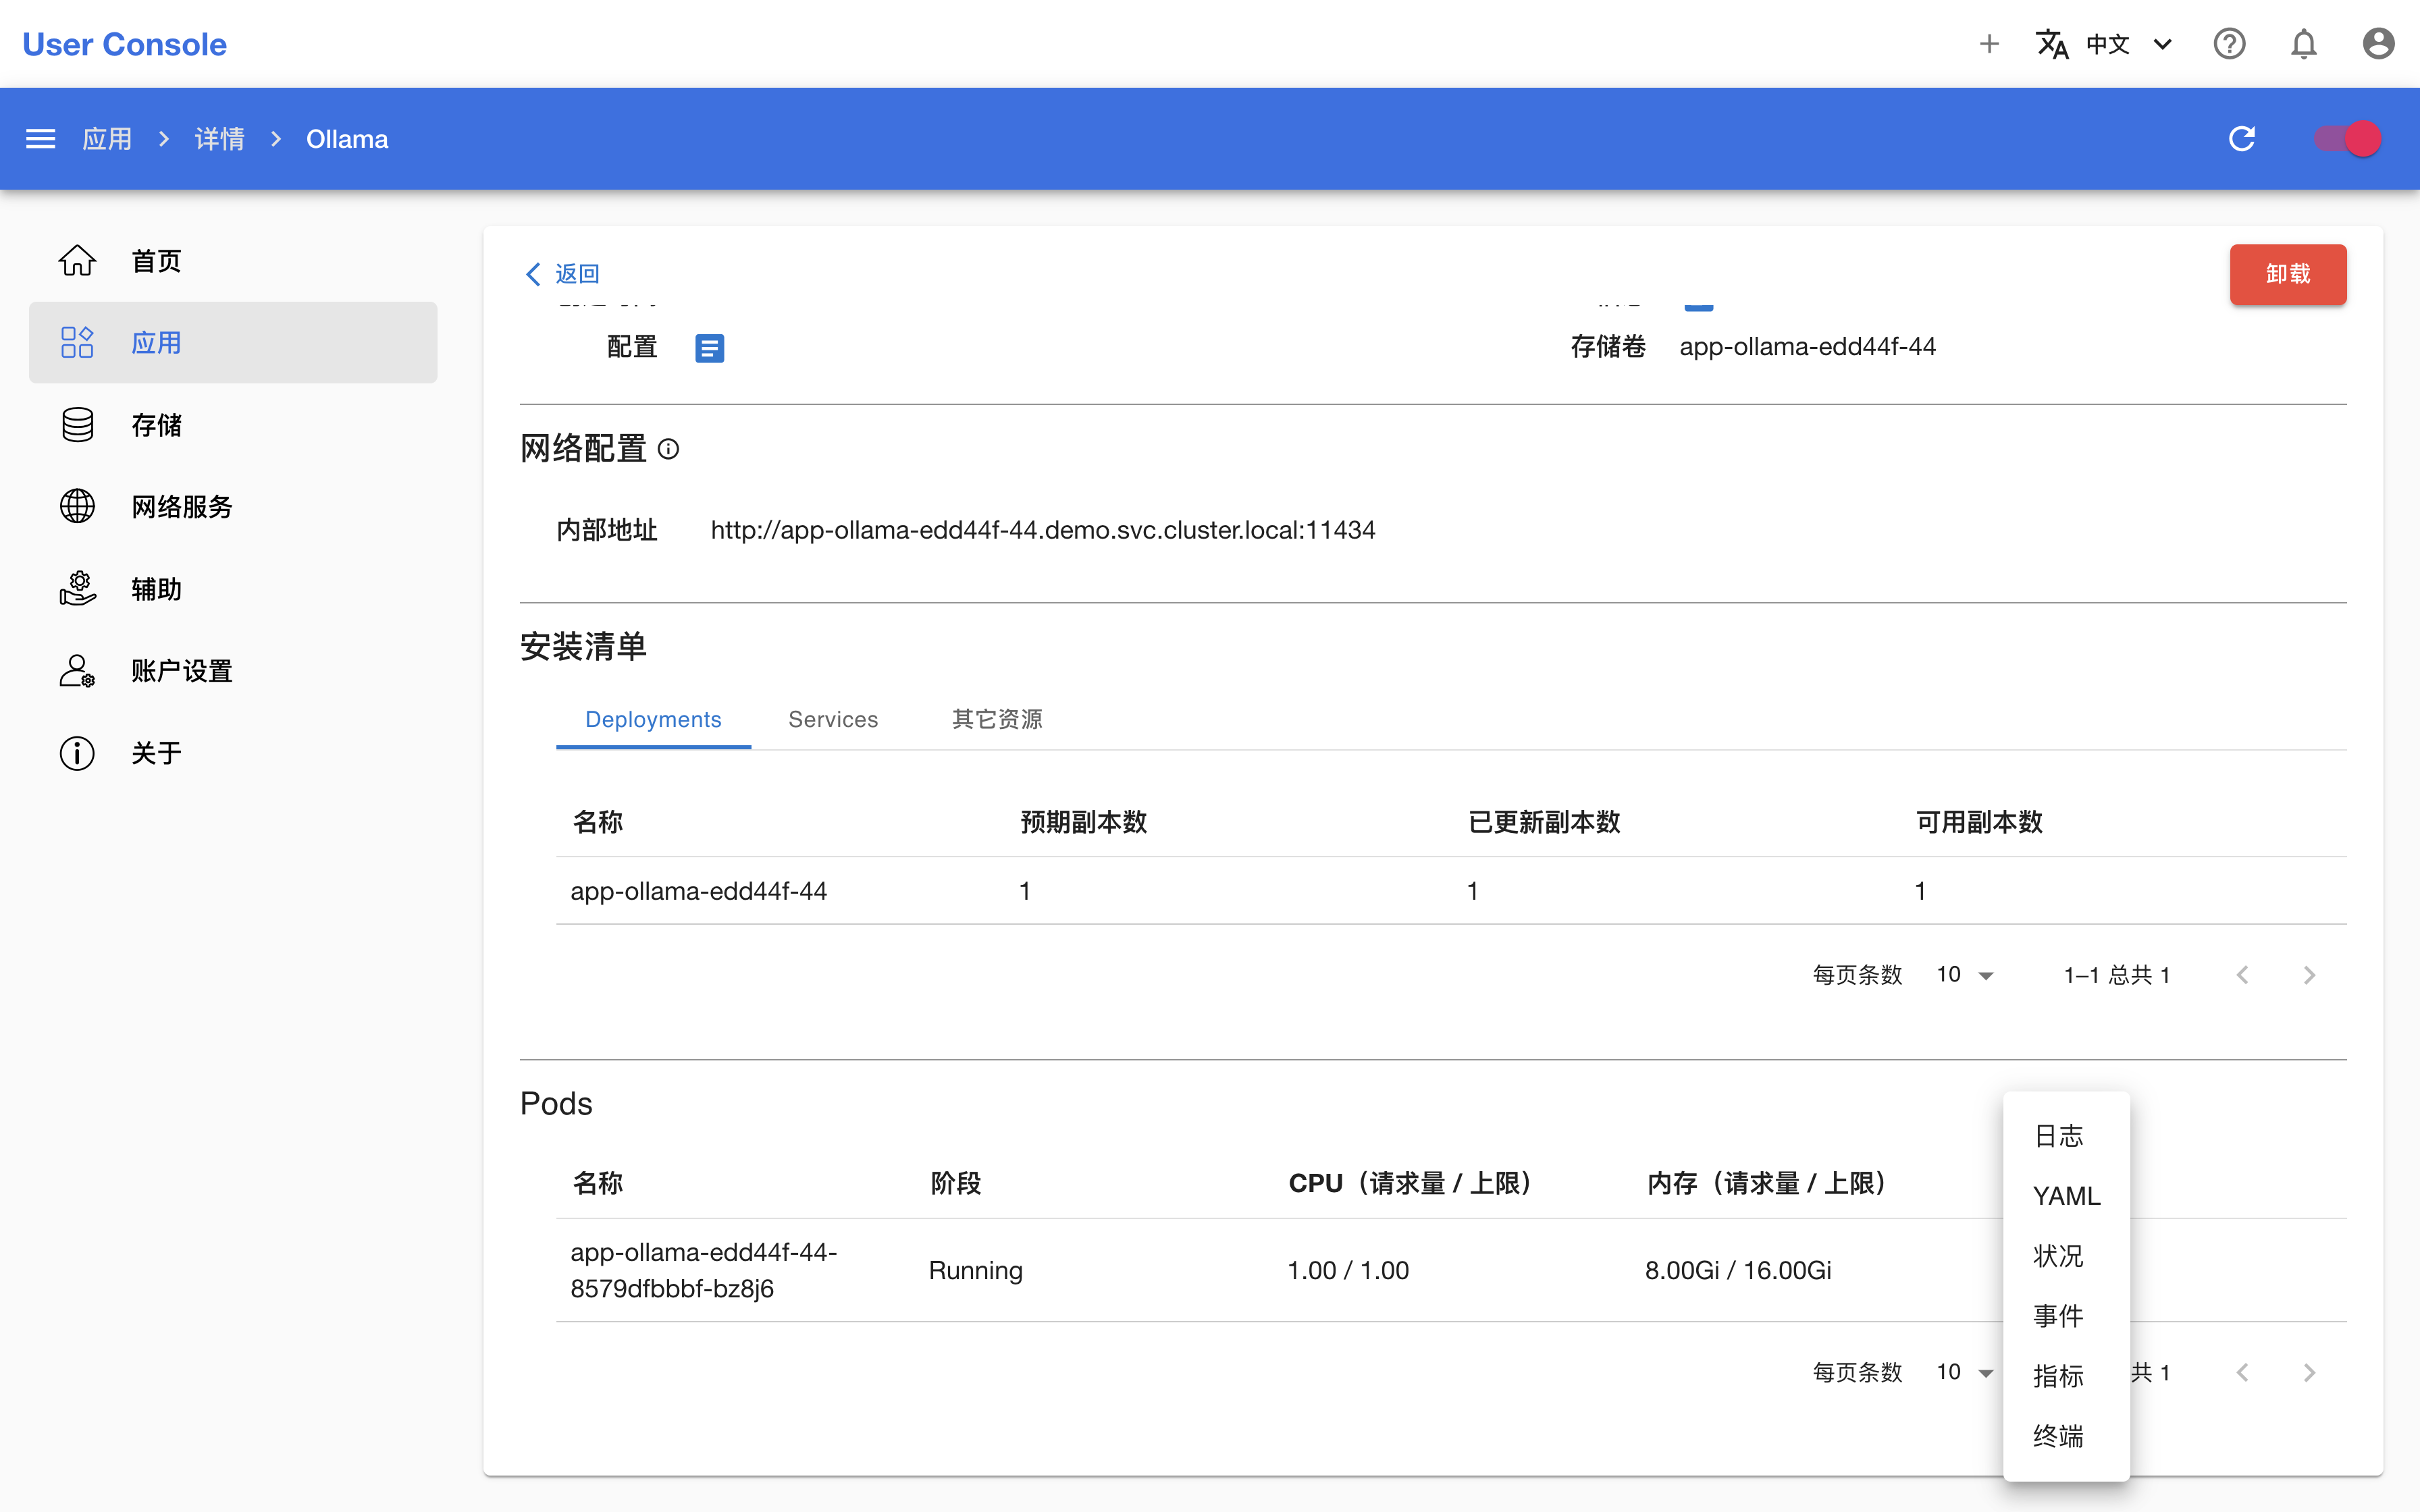Go to next page of Deployments table
The height and width of the screenshot is (1512, 2420).
2309,975
